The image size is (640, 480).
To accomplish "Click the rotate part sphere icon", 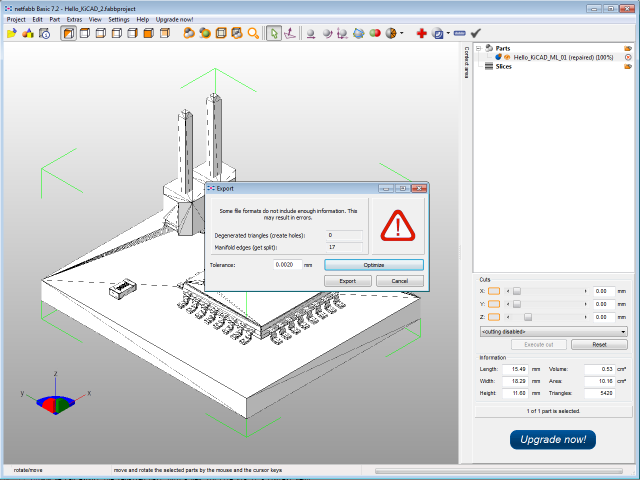I will [x=327, y=33].
